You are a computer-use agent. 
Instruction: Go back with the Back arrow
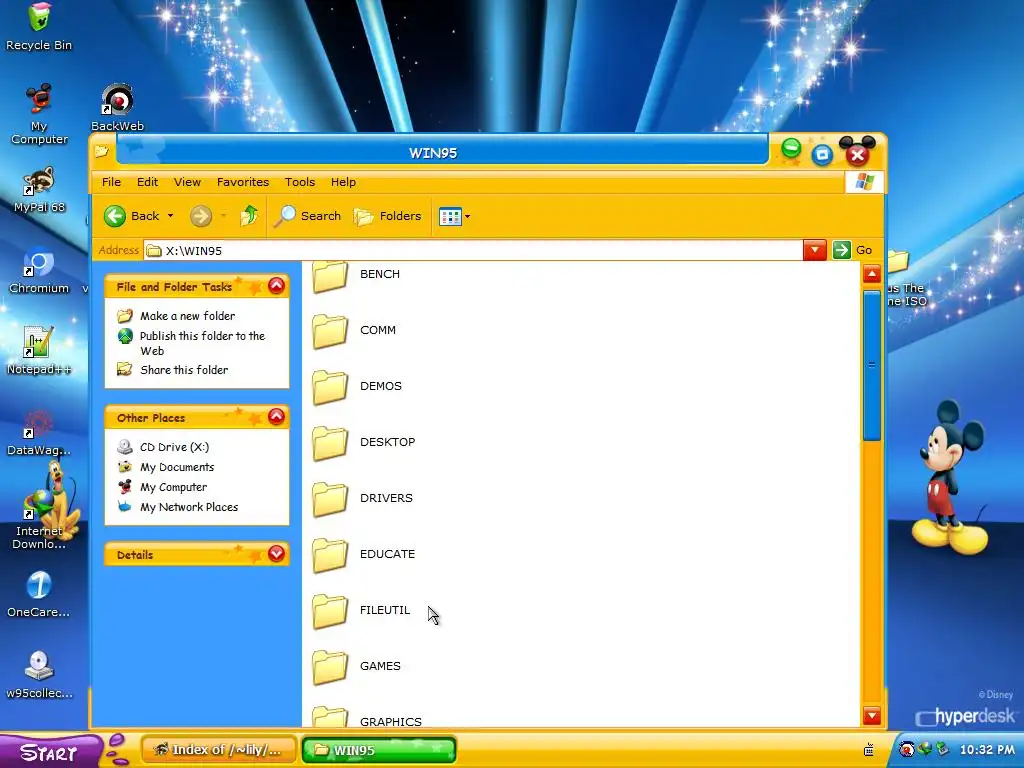point(132,216)
